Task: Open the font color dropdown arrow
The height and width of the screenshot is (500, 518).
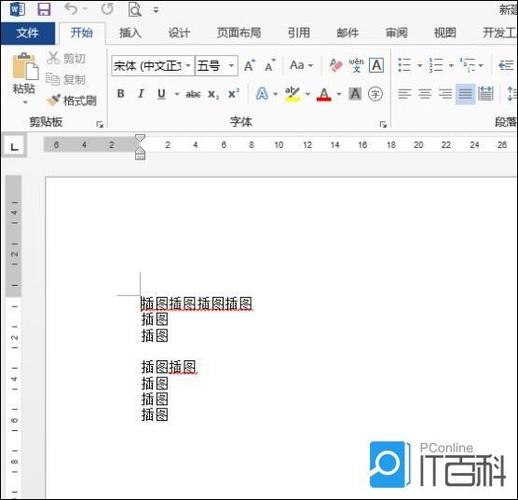Action: point(339,94)
